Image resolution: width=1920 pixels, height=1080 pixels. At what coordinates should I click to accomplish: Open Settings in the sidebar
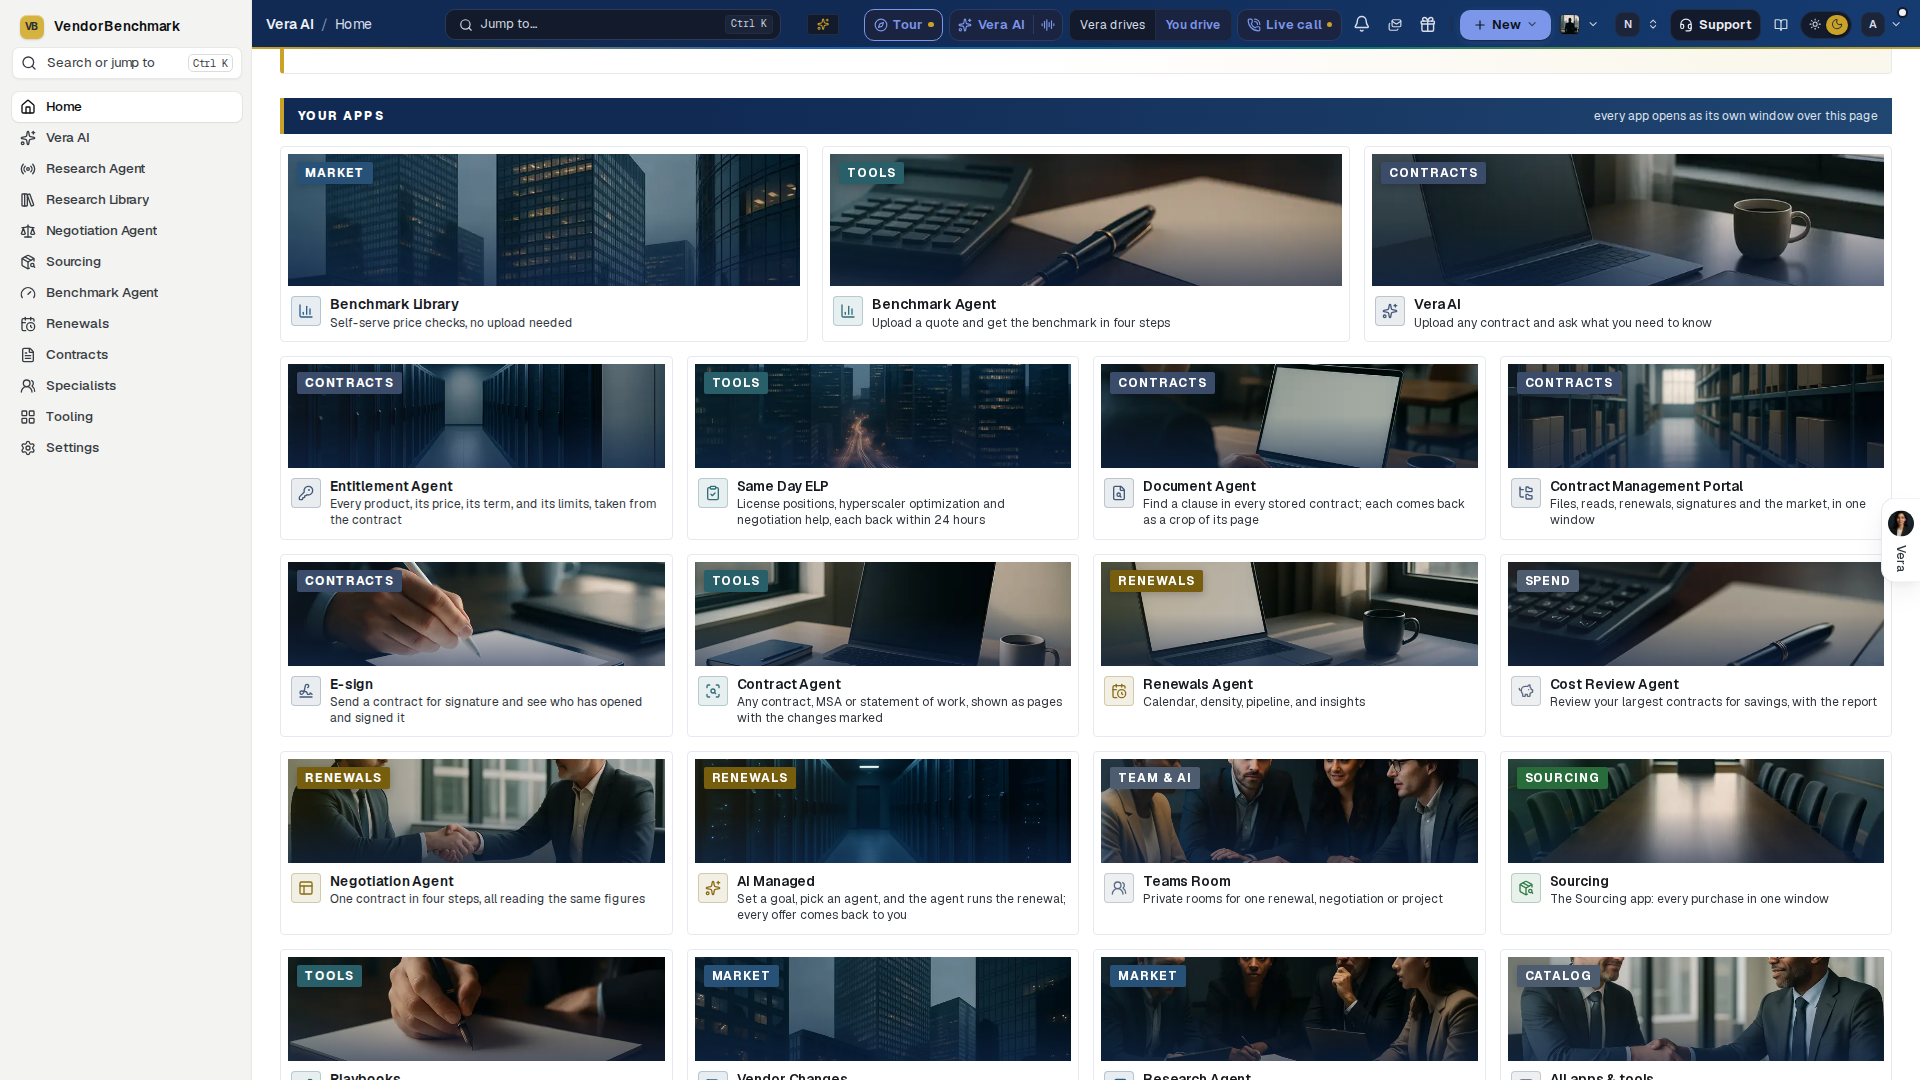click(127, 448)
